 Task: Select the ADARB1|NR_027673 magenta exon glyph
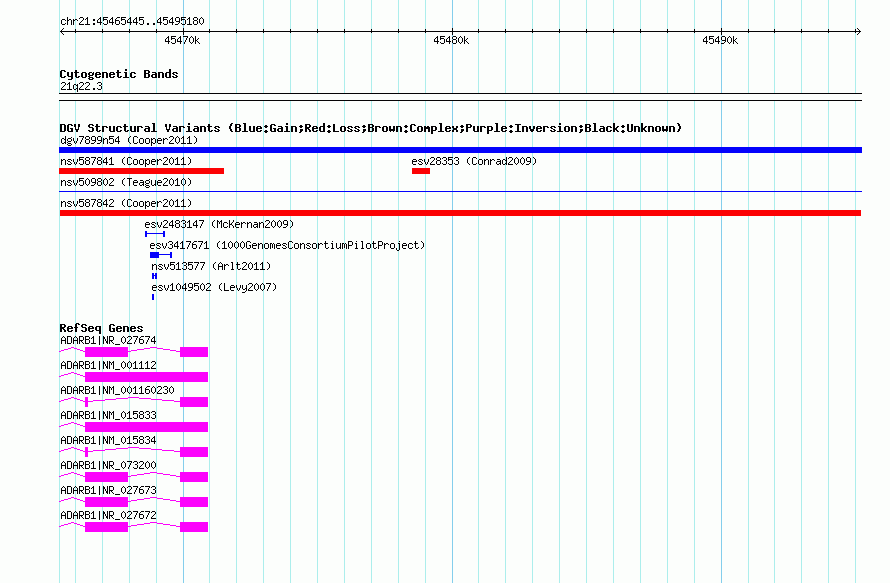pos(133,502)
